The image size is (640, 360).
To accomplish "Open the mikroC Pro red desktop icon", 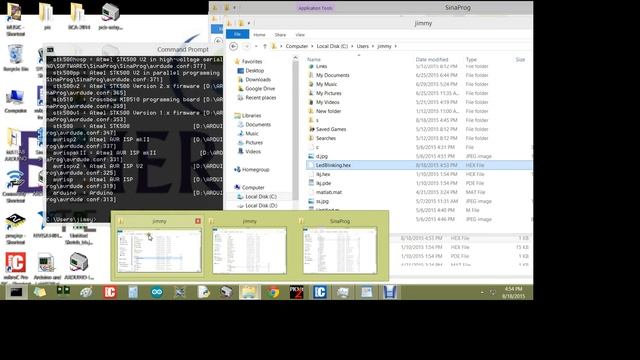I will coord(16,267).
